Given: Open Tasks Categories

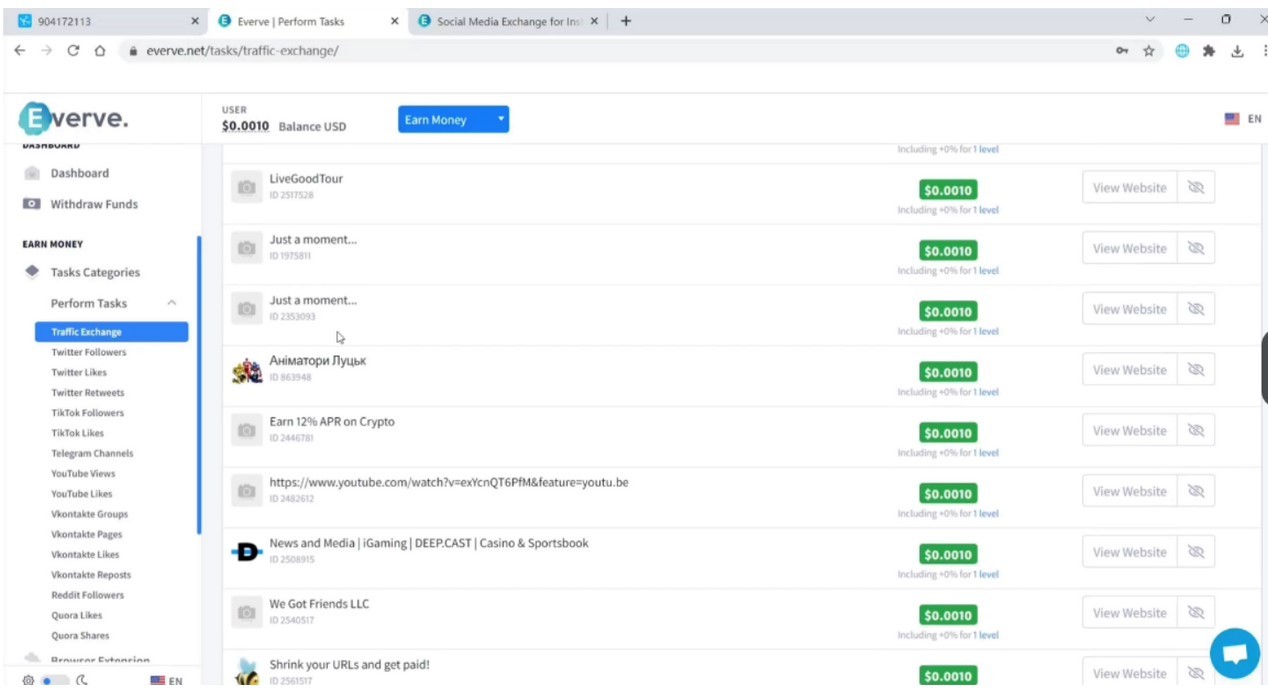Looking at the screenshot, I should point(95,272).
